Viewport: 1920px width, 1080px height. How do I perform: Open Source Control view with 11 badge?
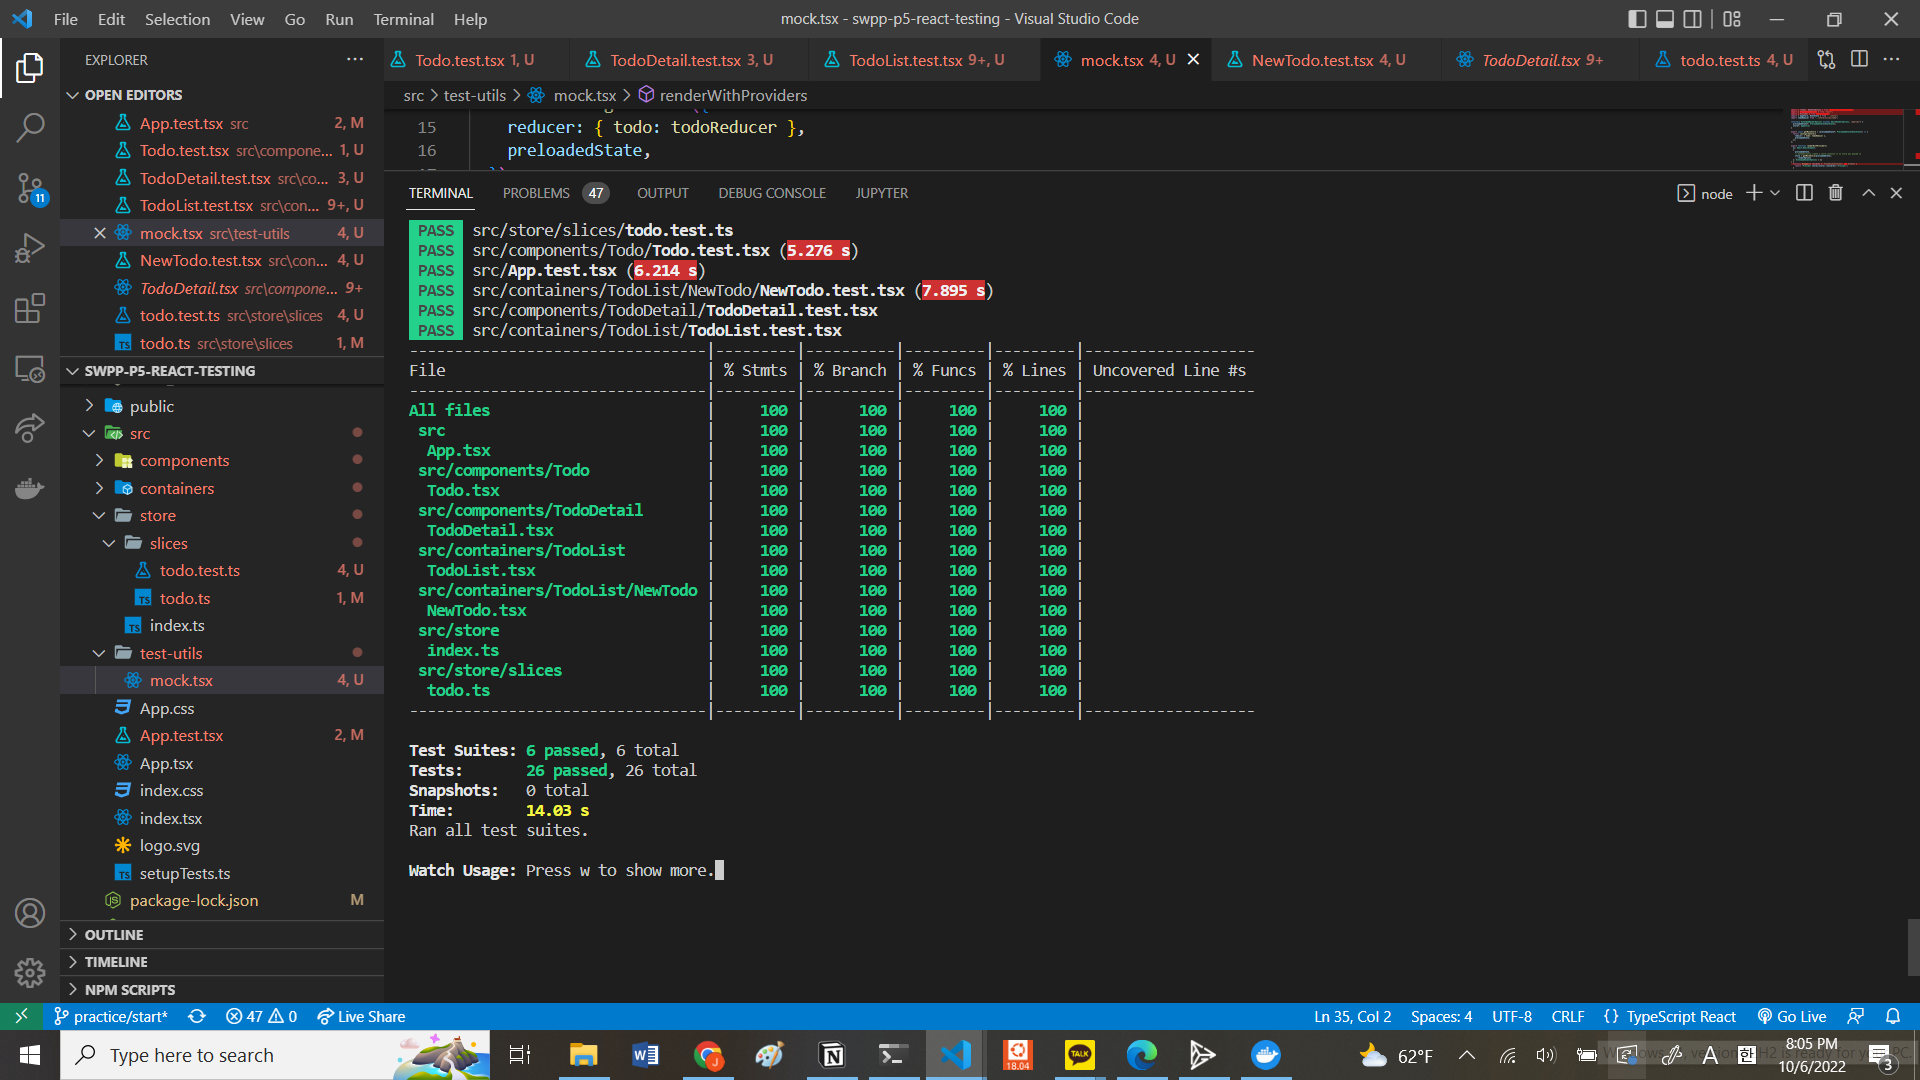30,188
